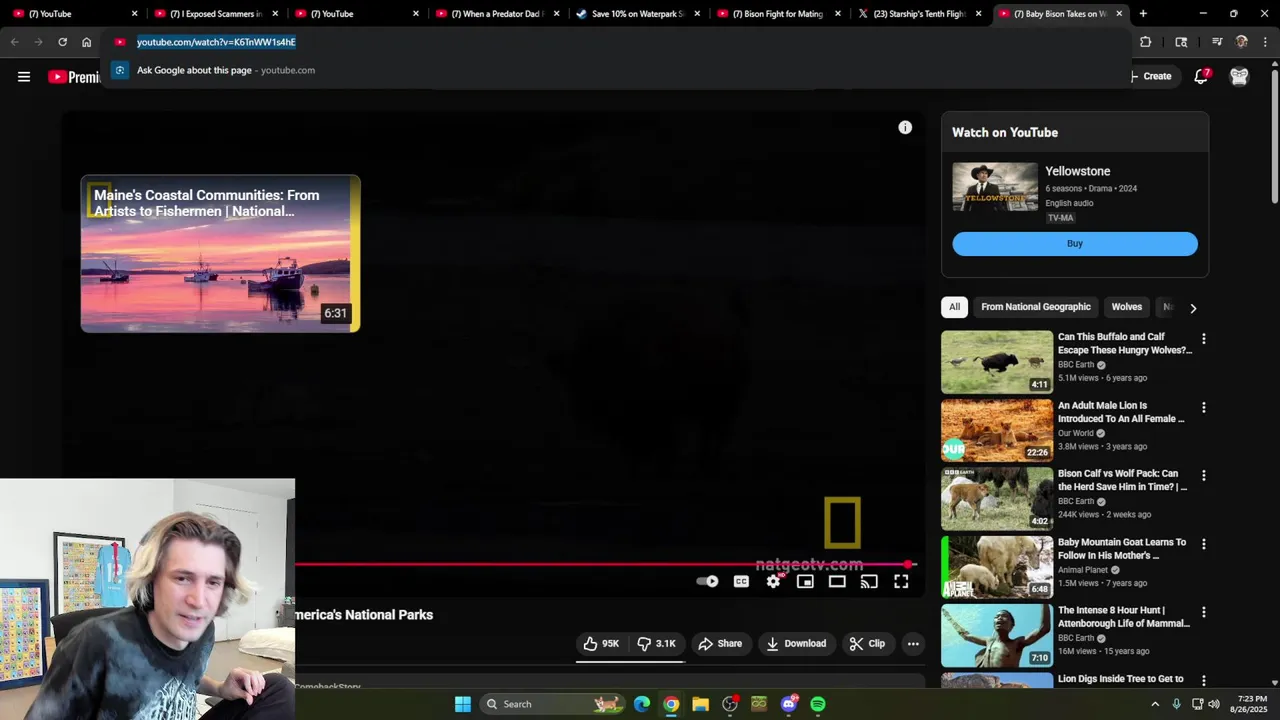Open File Explorer from the taskbar

pos(700,704)
